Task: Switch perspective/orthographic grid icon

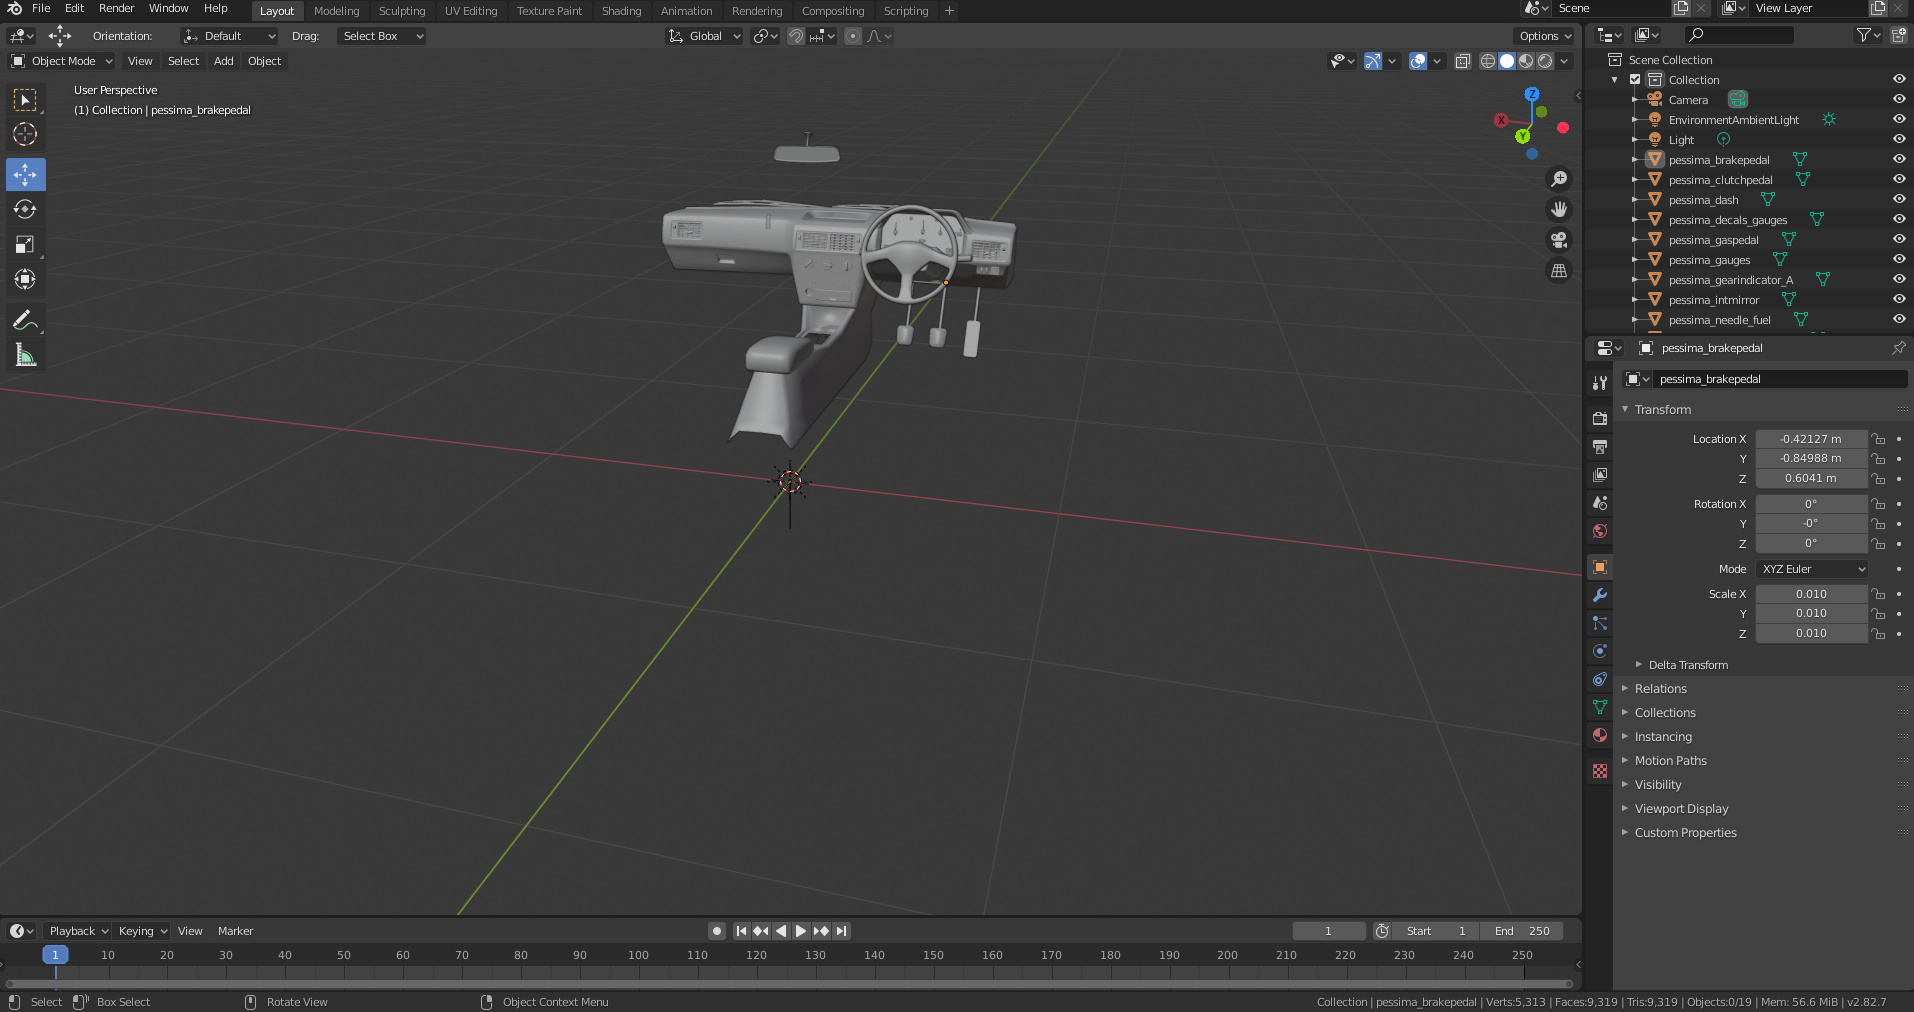Action: pos(1558,271)
